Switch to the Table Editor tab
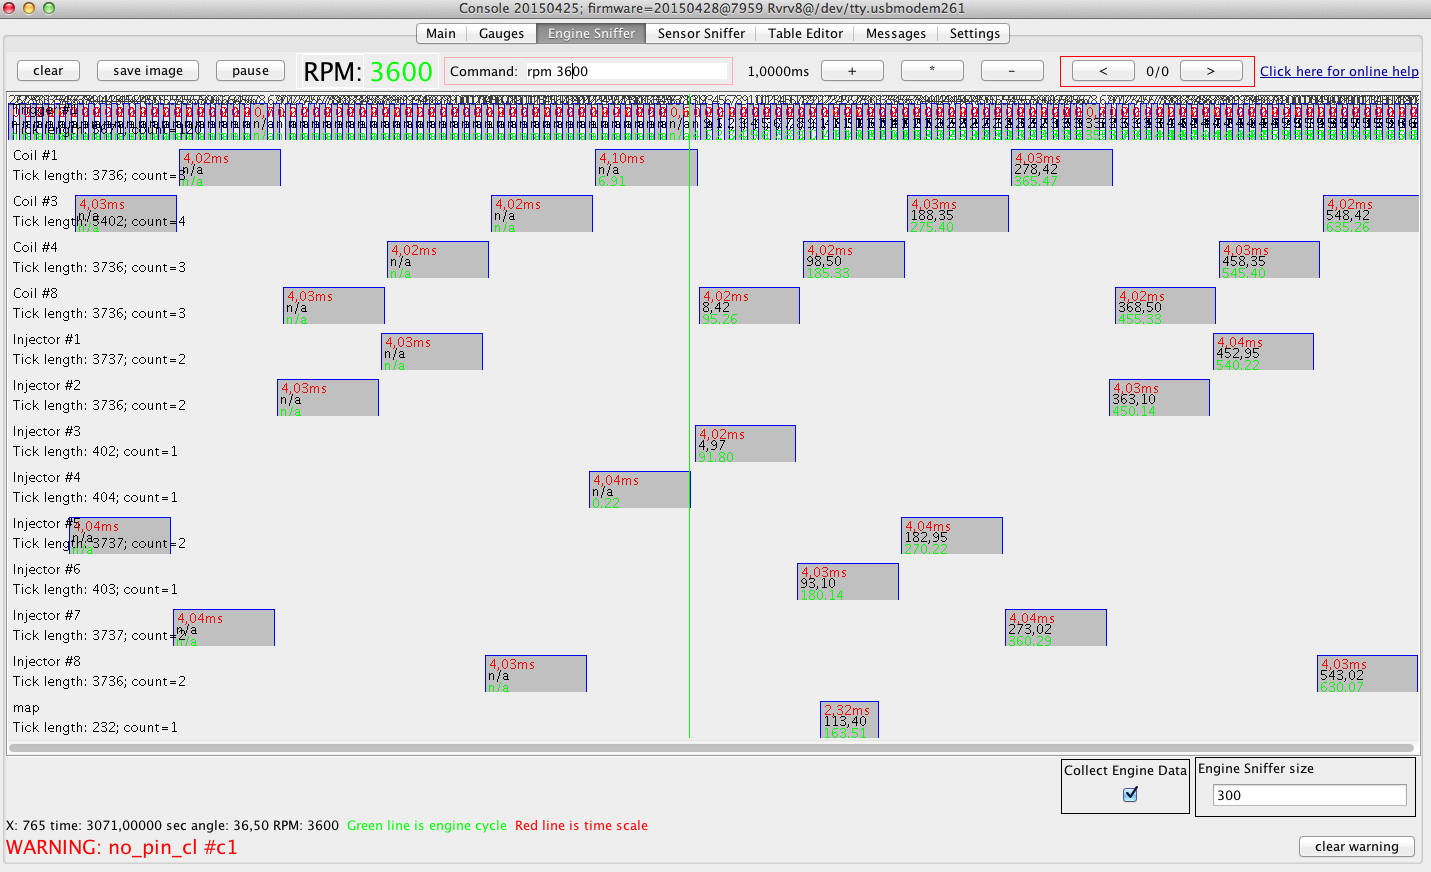Screen dimensions: 1431x872 [x=805, y=33]
